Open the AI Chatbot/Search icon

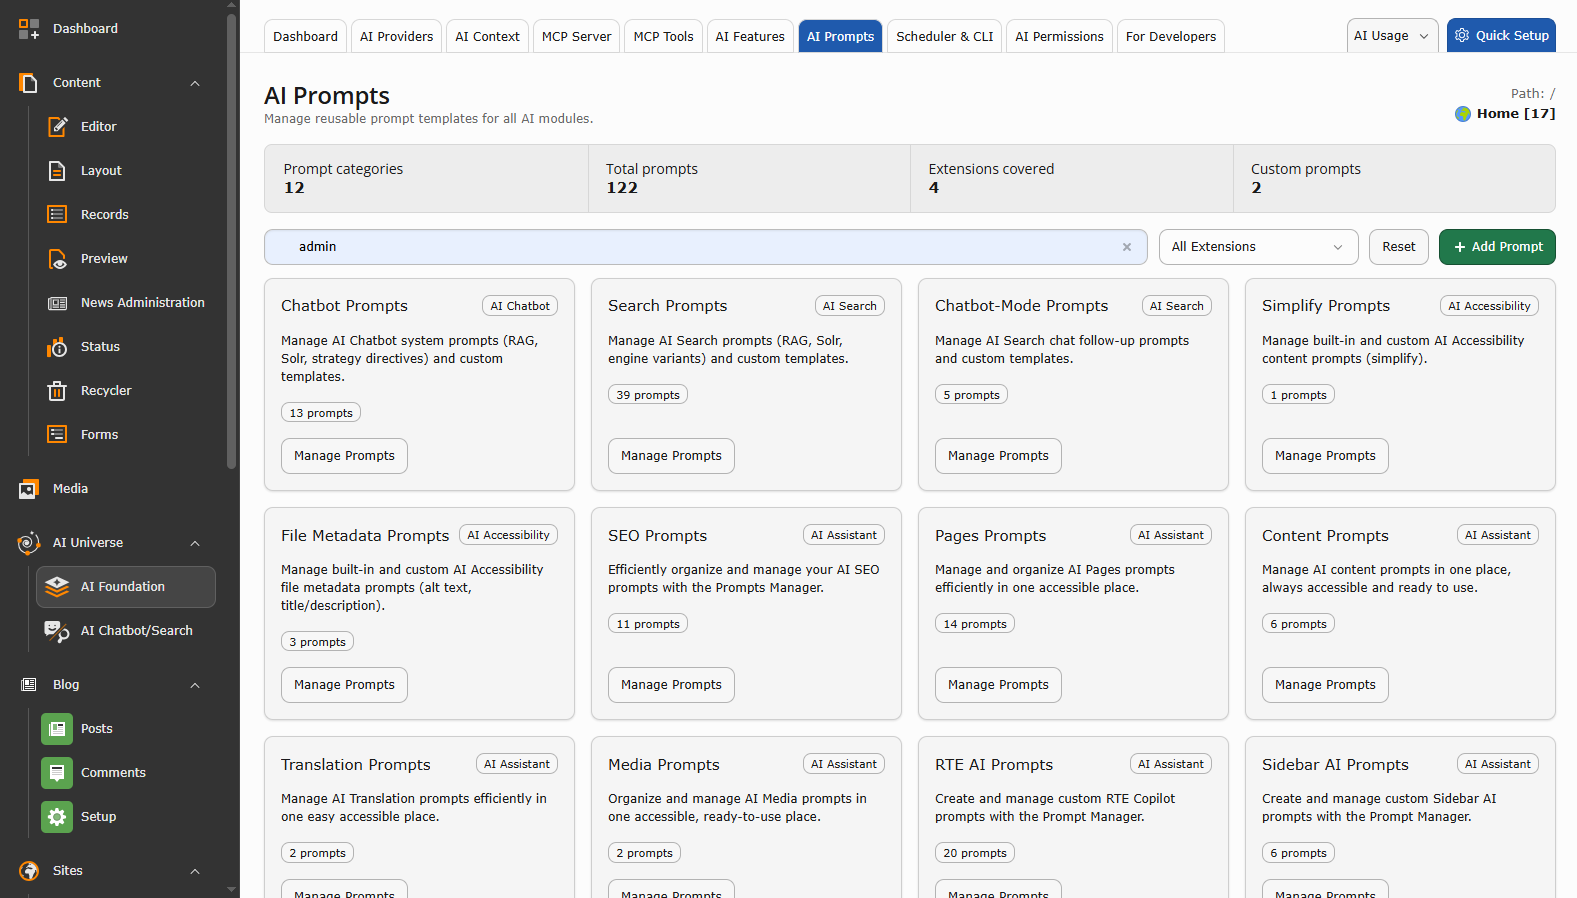click(58, 631)
